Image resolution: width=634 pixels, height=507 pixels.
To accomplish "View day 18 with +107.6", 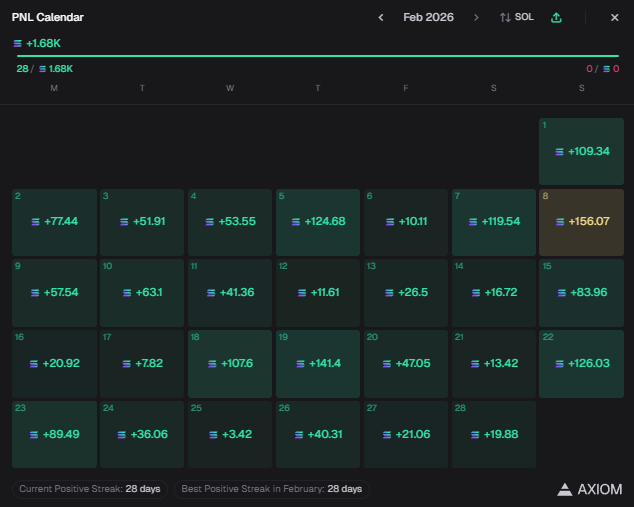I will [230, 364].
